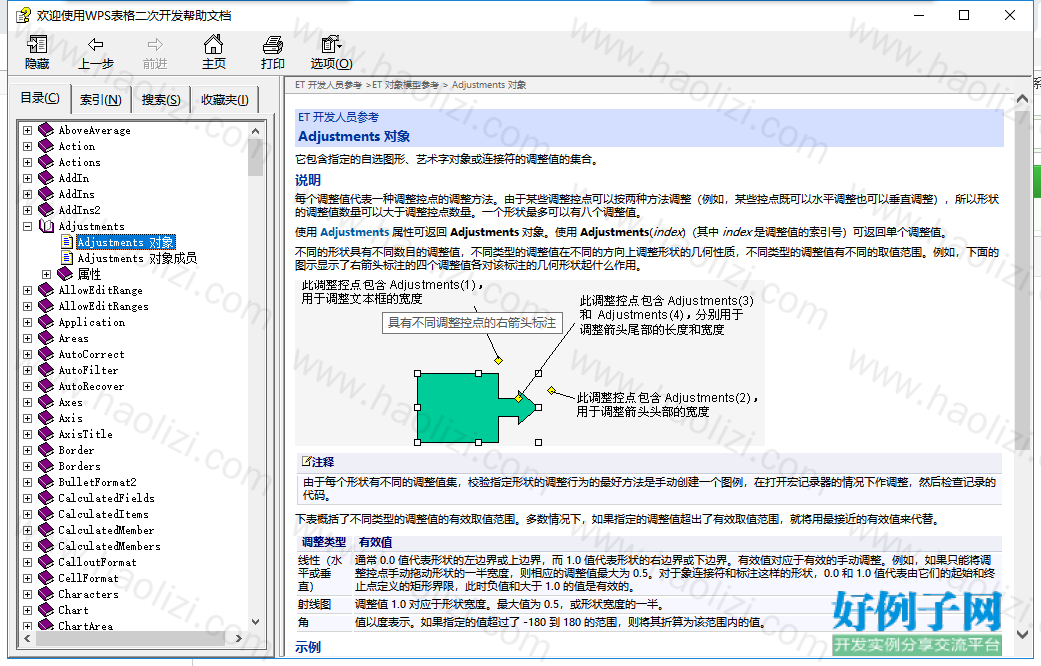Click the page icon of Adjustments 对象
This screenshot has width=1041, height=666.
coord(66,242)
